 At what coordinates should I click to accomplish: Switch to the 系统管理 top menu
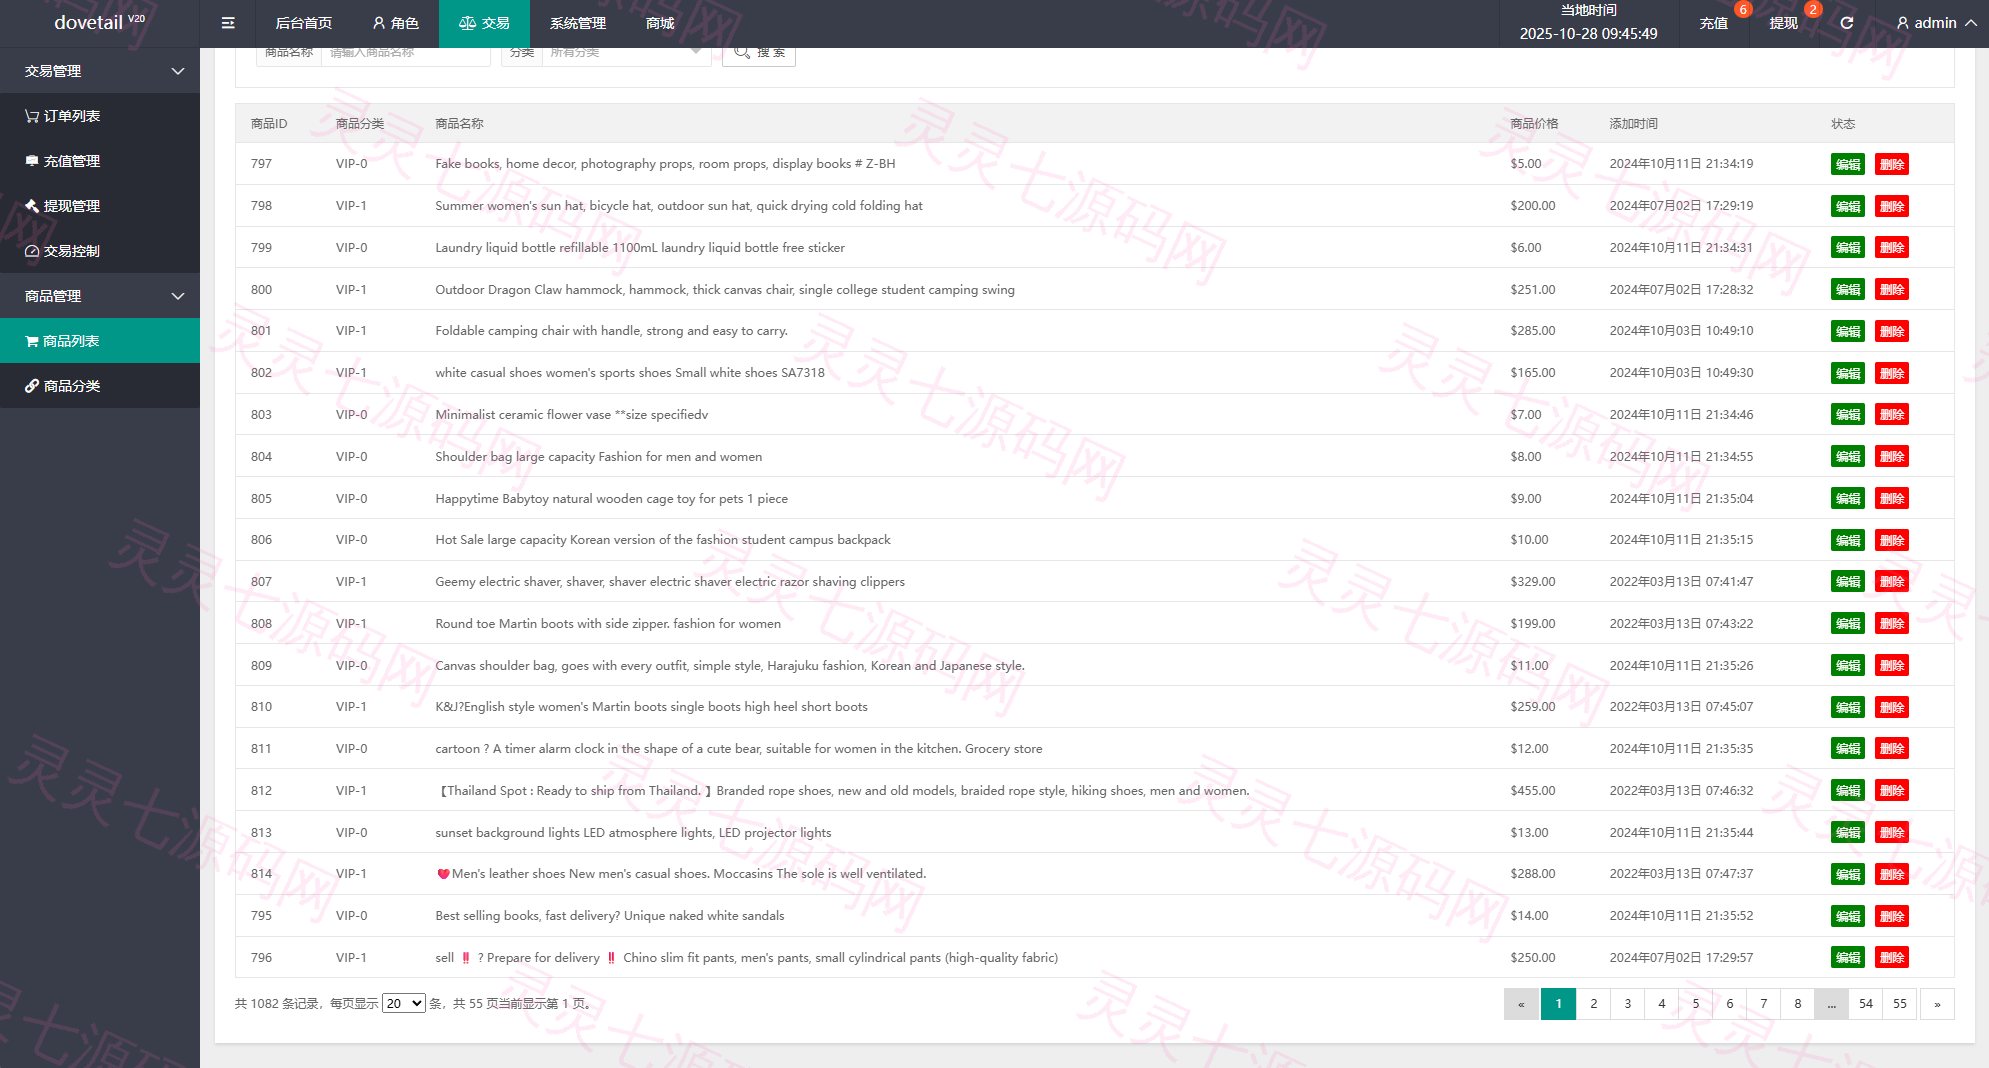tap(578, 23)
